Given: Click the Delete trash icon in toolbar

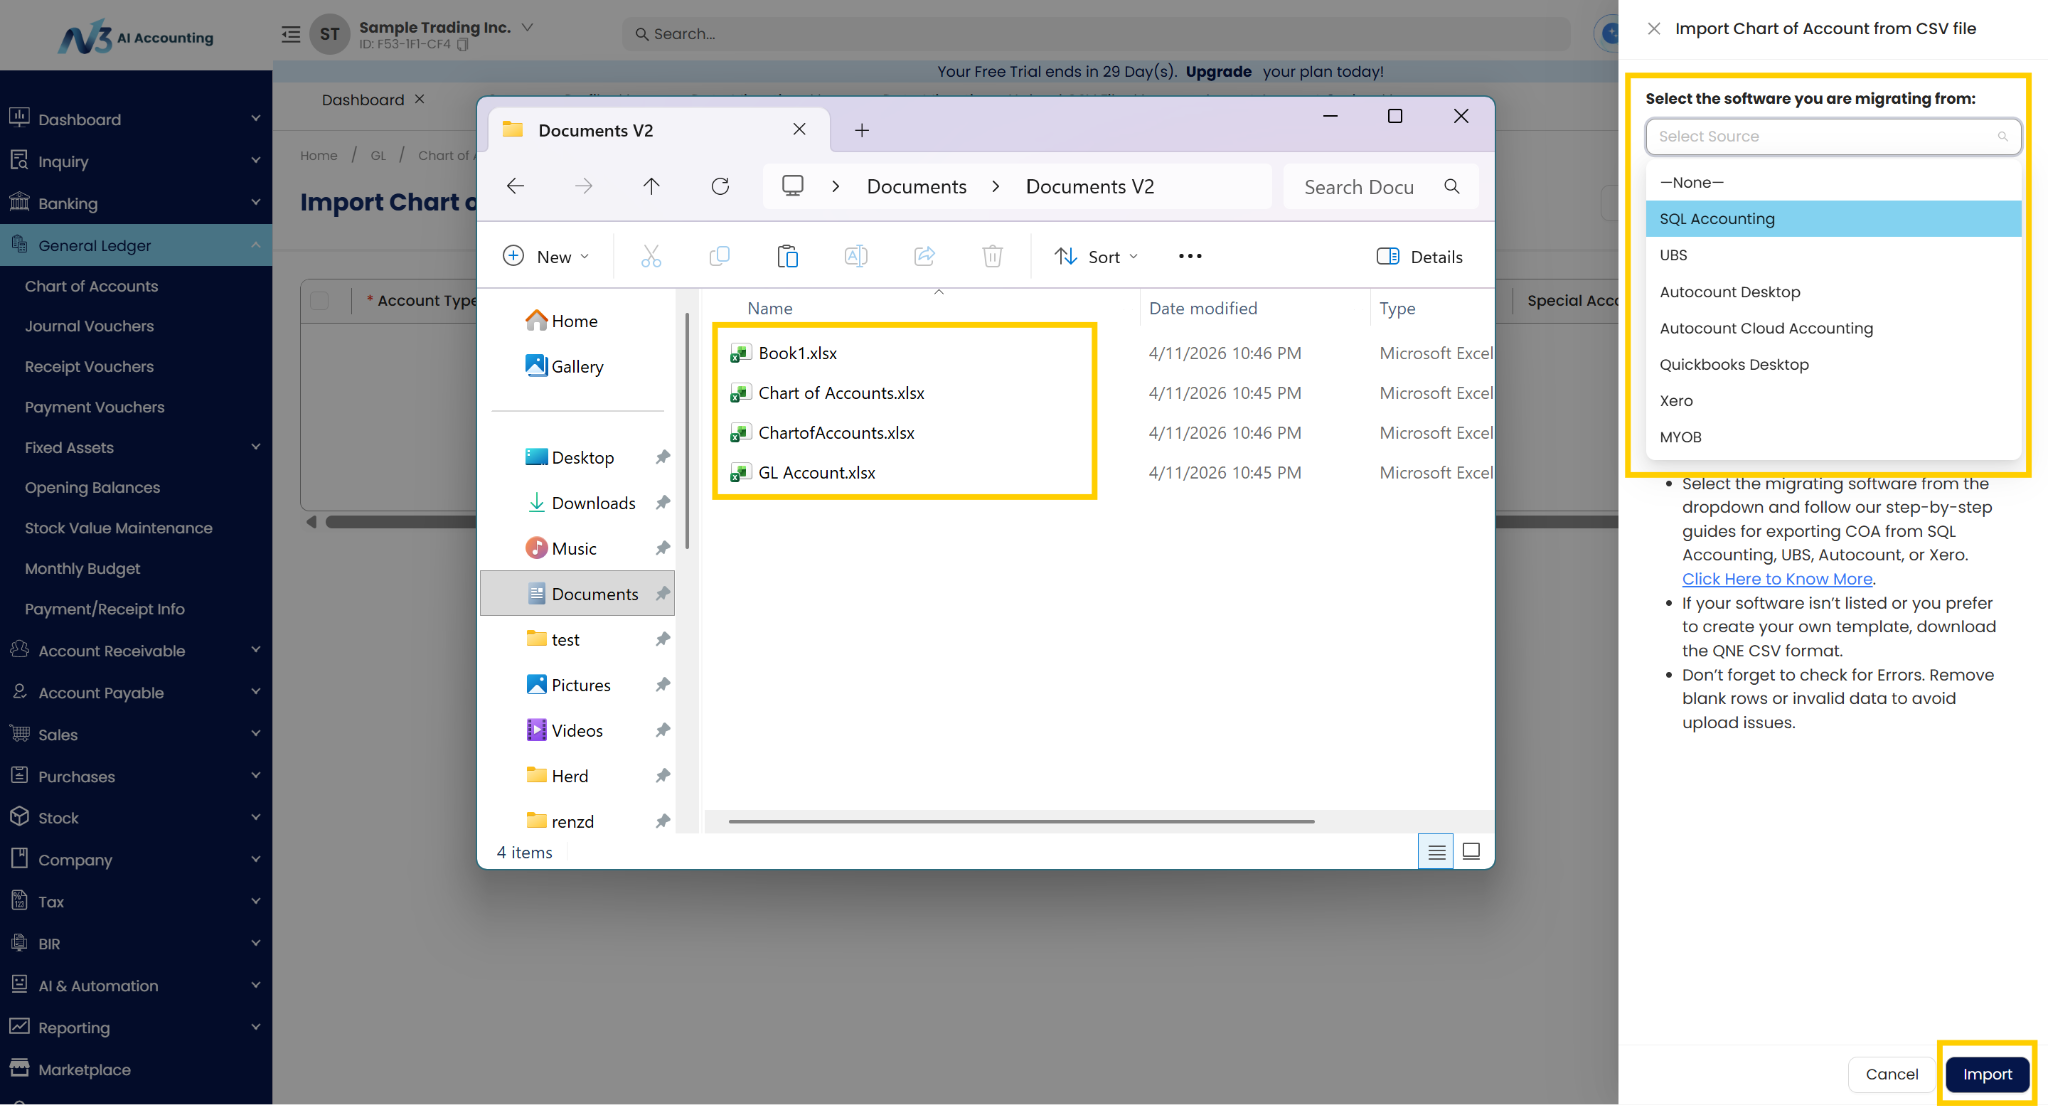Looking at the screenshot, I should [992, 256].
